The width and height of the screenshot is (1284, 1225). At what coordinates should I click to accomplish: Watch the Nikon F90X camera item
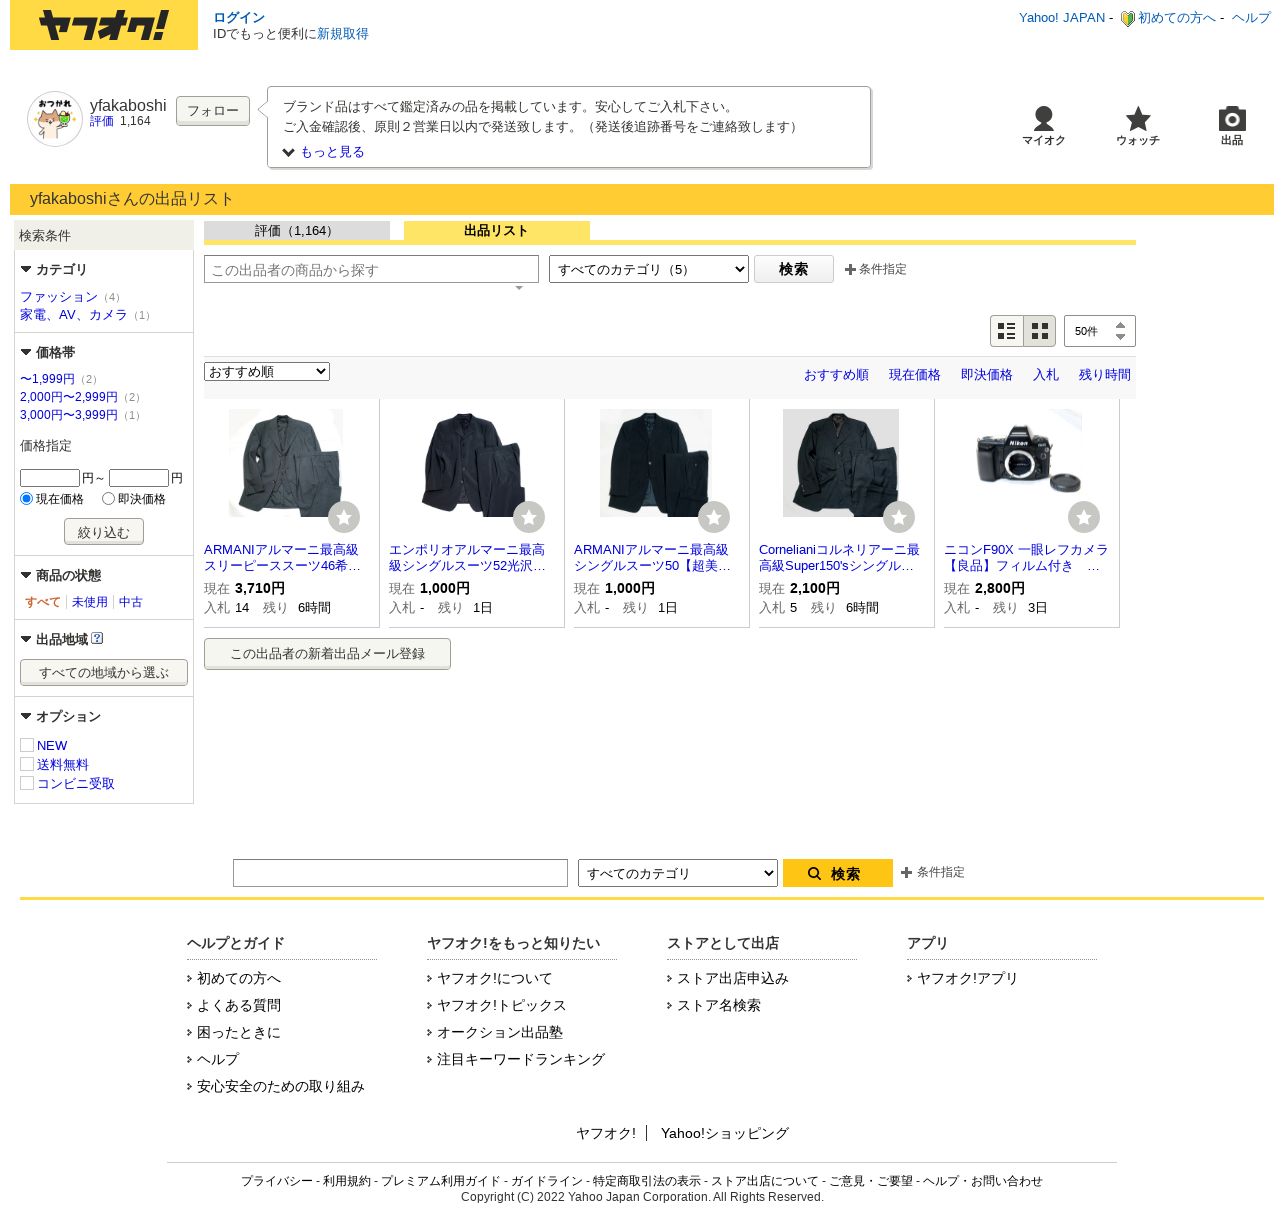point(1084,517)
